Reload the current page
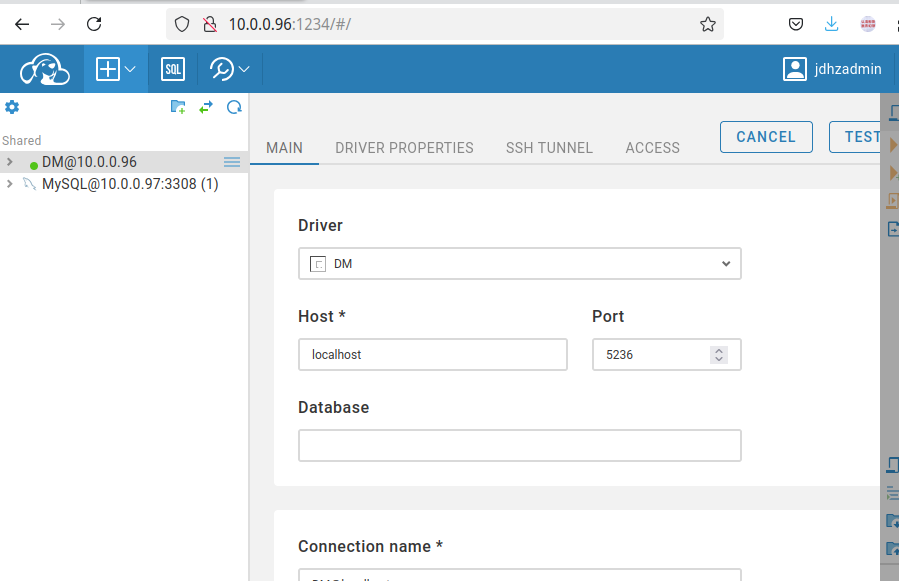The image size is (899, 581). pyautogui.click(x=94, y=24)
